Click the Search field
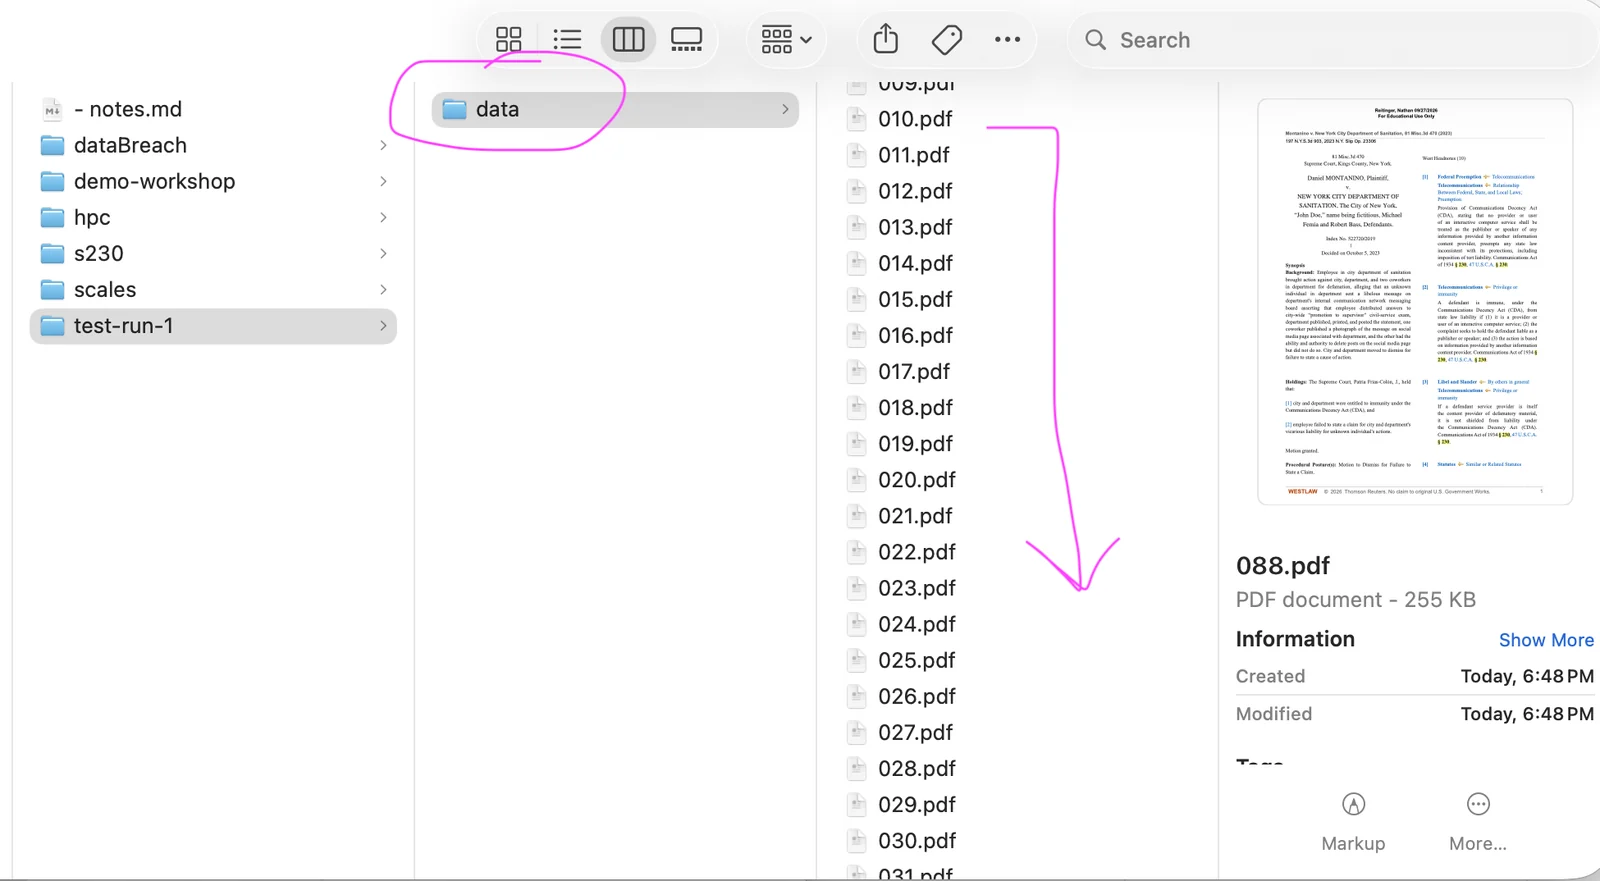The image size is (1600, 881). pos(1335,40)
